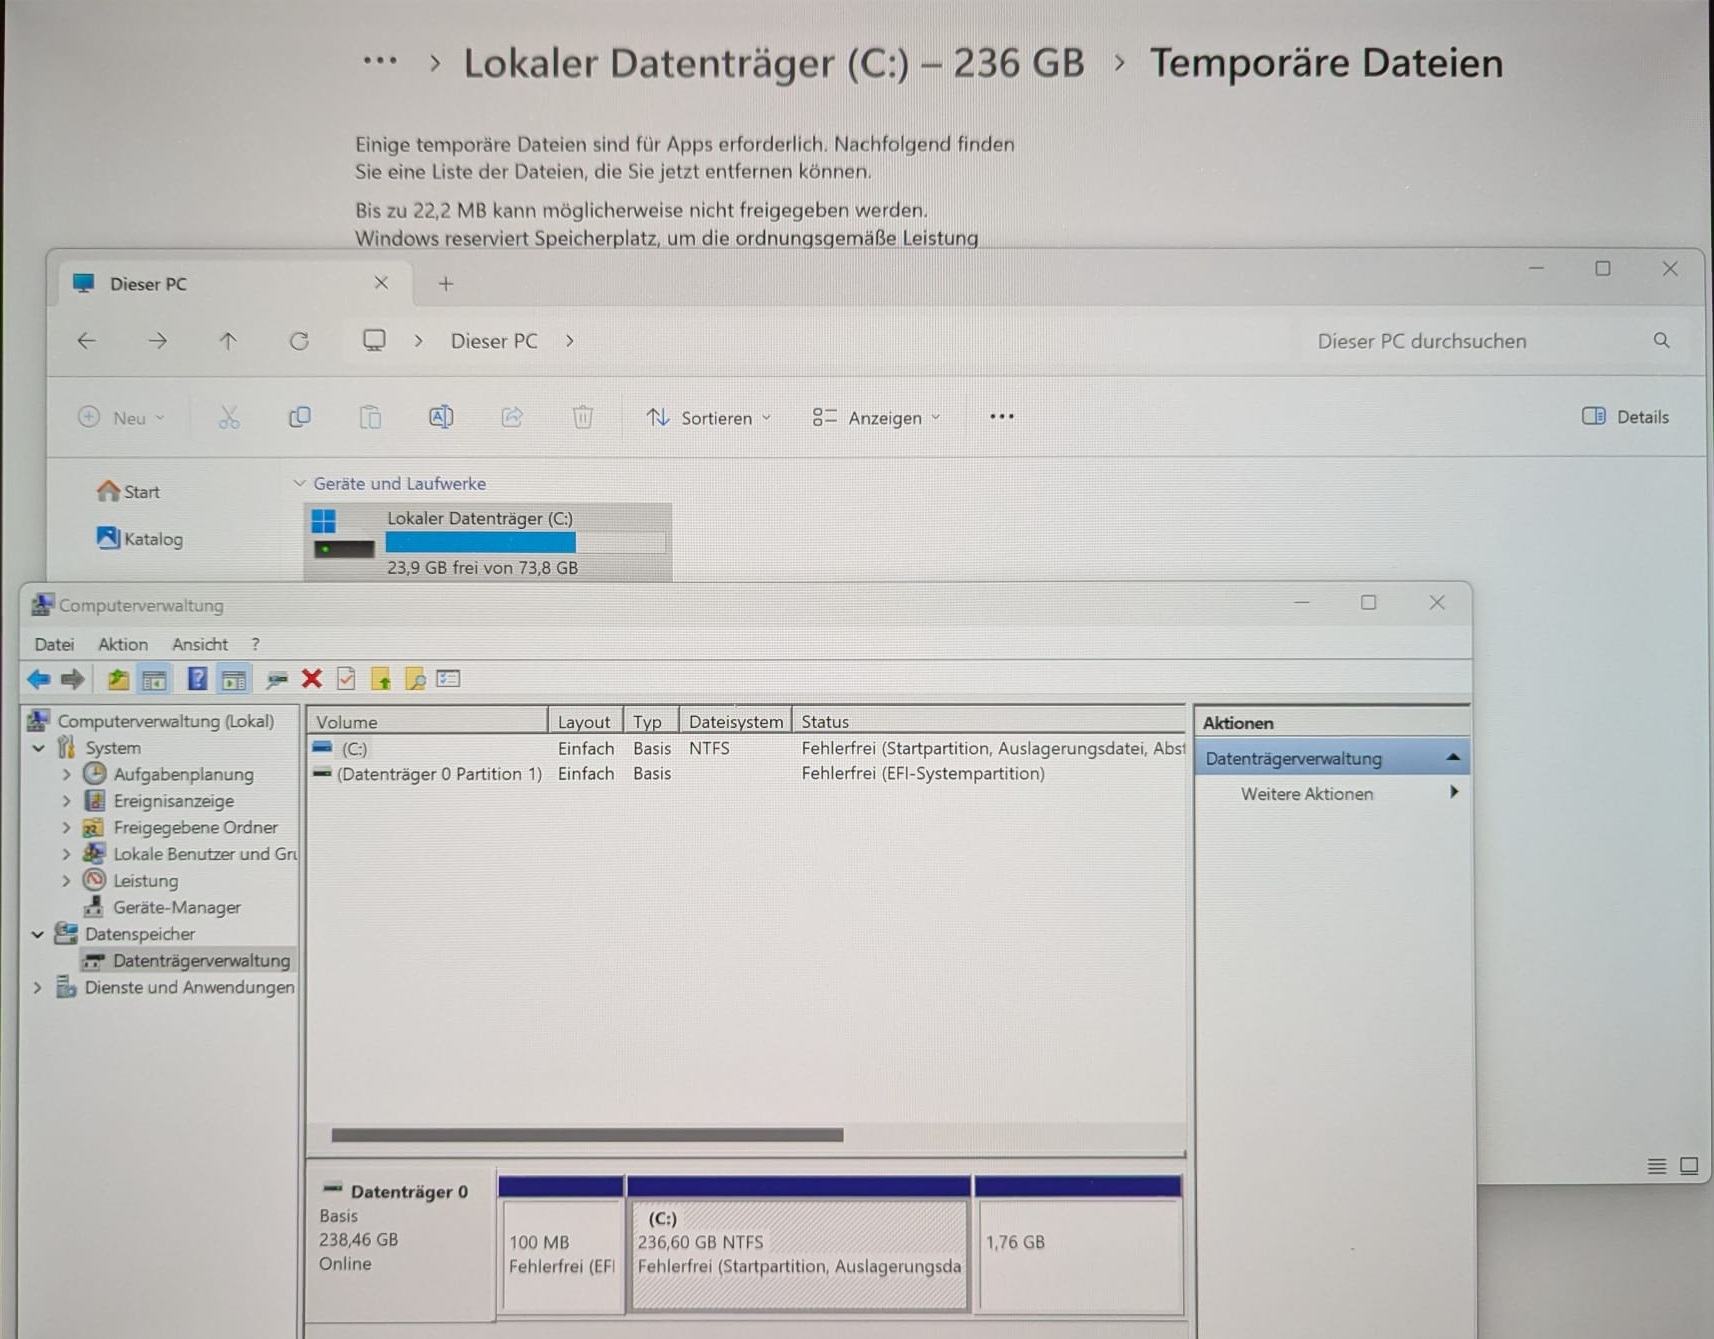Expand the Ereignisanzeige tree node
Screen dimensions: 1714x1339
[66, 801]
